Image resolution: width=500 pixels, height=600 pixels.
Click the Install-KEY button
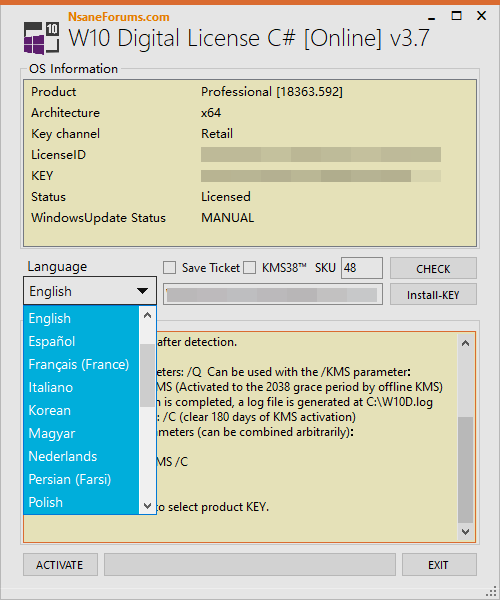(433, 294)
